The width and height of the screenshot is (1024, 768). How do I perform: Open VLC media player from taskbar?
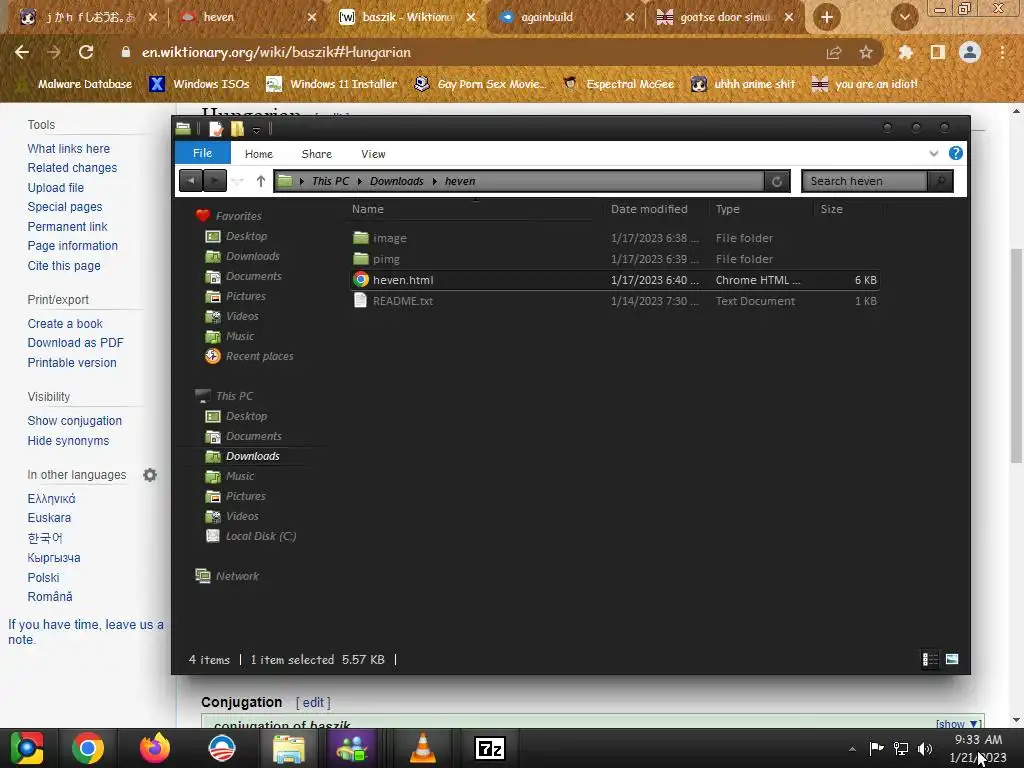pyautogui.click(x=423, y=748)
